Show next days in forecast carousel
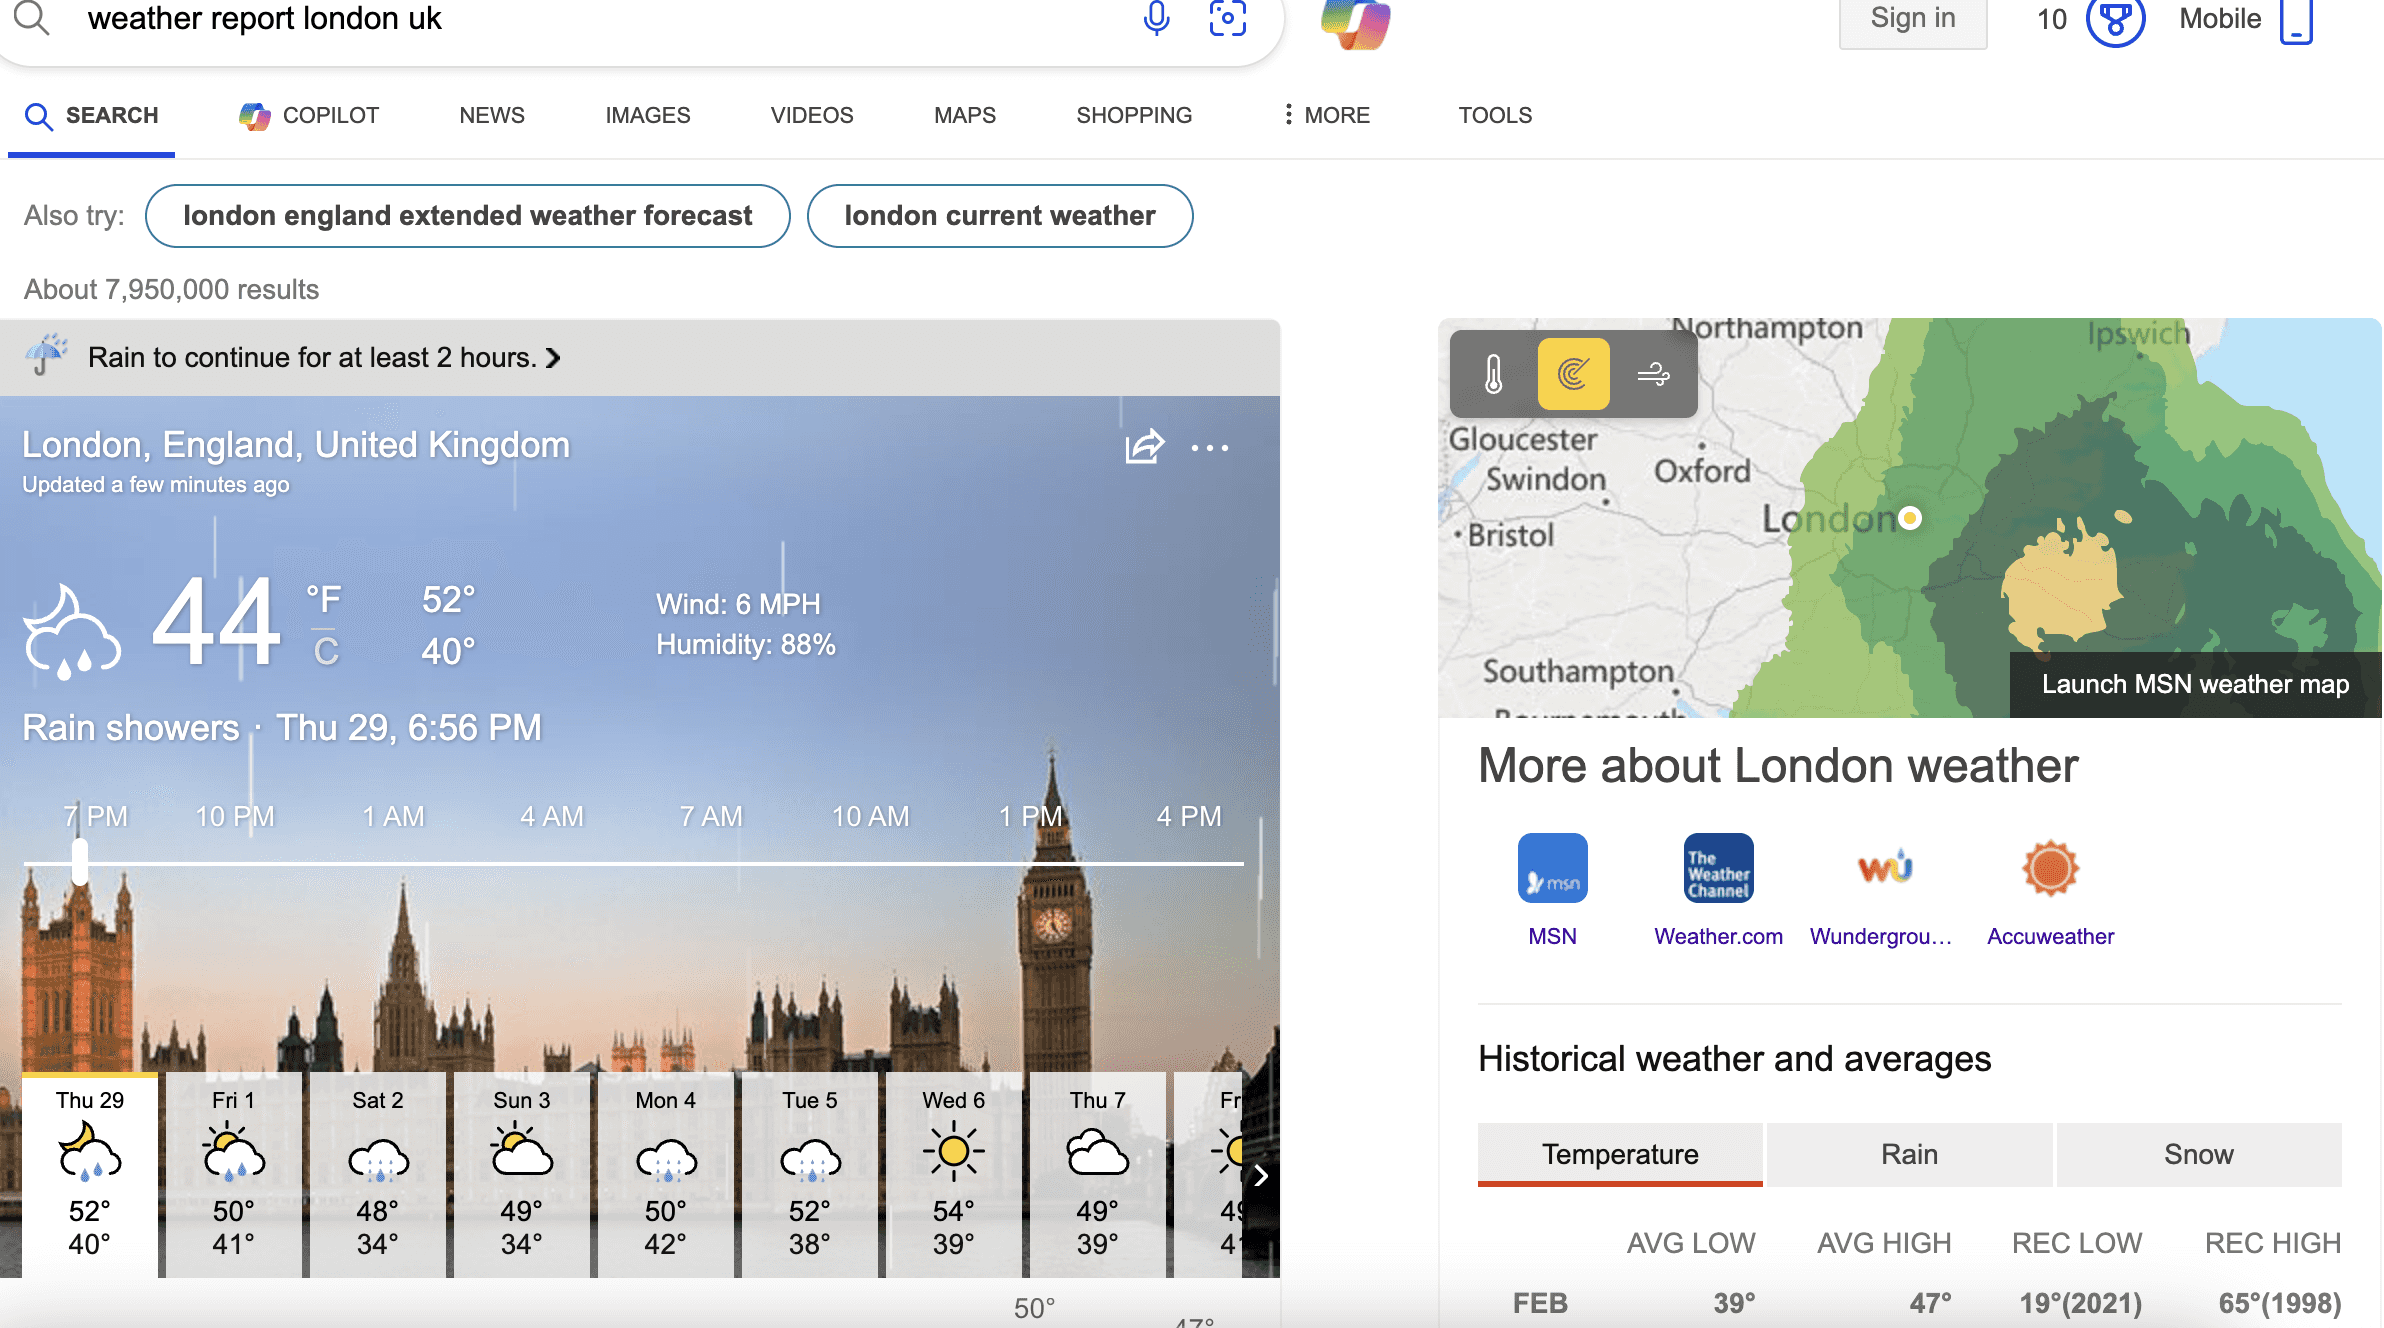2384x1328 pixels. [1261, 1175]
